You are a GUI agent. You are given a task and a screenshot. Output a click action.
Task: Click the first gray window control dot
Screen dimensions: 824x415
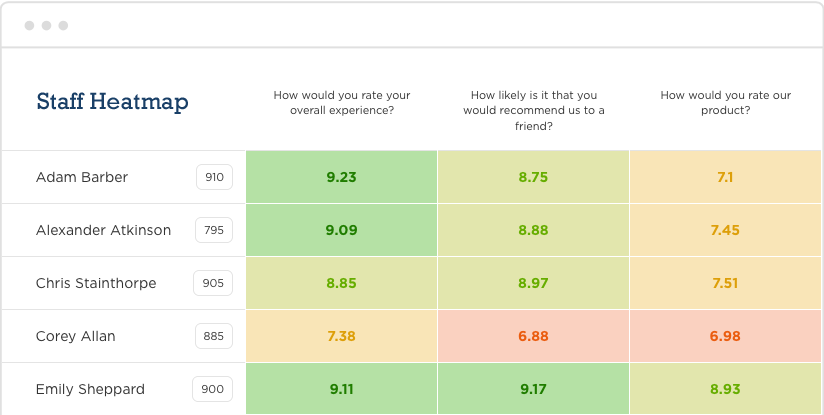29,25
